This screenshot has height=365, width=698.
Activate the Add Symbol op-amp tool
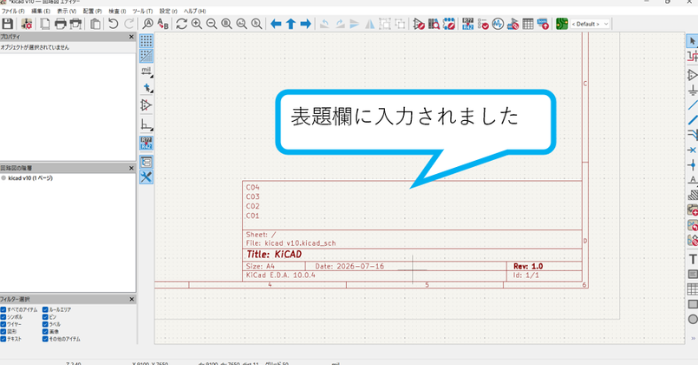point(692,75)
